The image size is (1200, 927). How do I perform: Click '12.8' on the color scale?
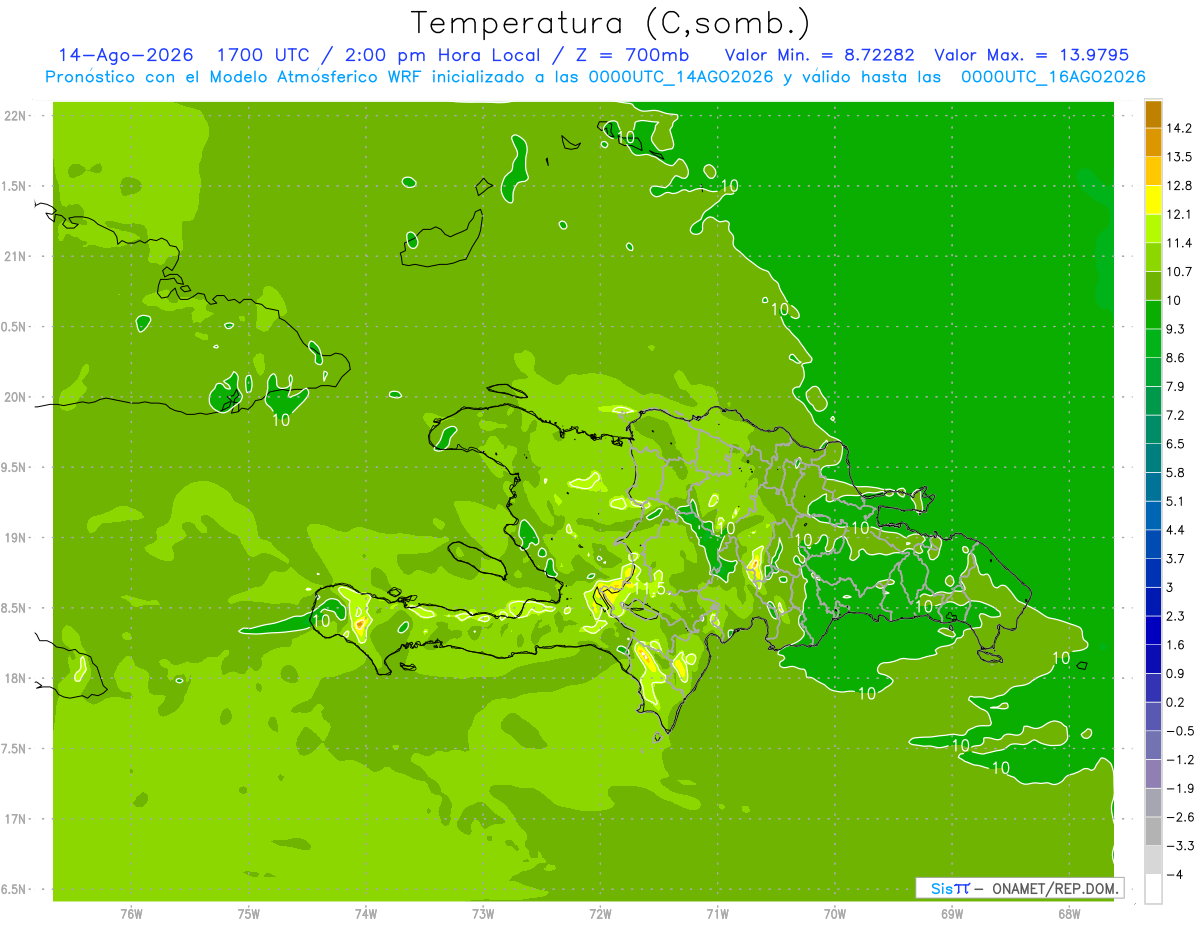[x=1179, y=186]
